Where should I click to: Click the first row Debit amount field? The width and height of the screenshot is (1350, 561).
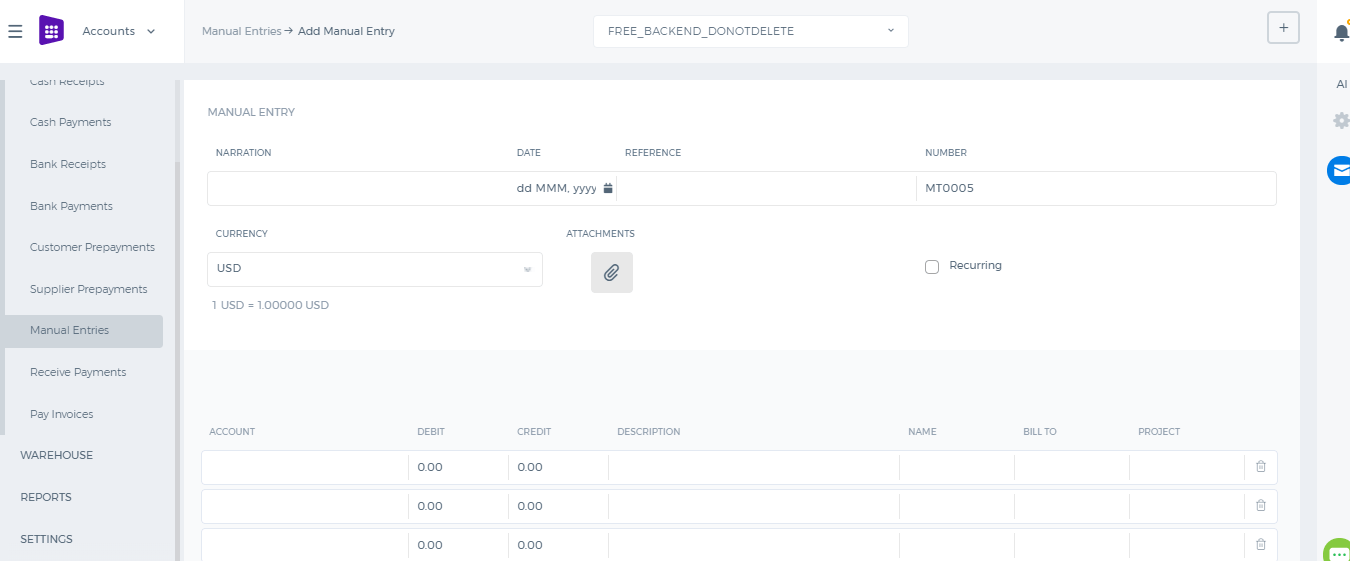[x=458, y=467]
